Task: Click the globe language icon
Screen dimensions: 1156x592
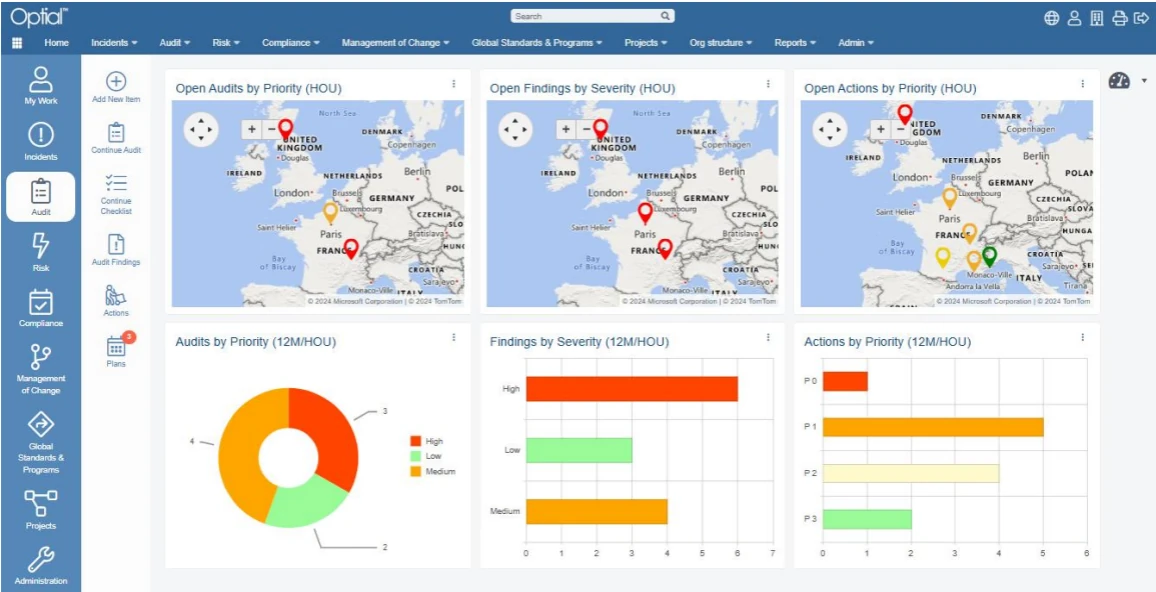Action: point(1052,18)
